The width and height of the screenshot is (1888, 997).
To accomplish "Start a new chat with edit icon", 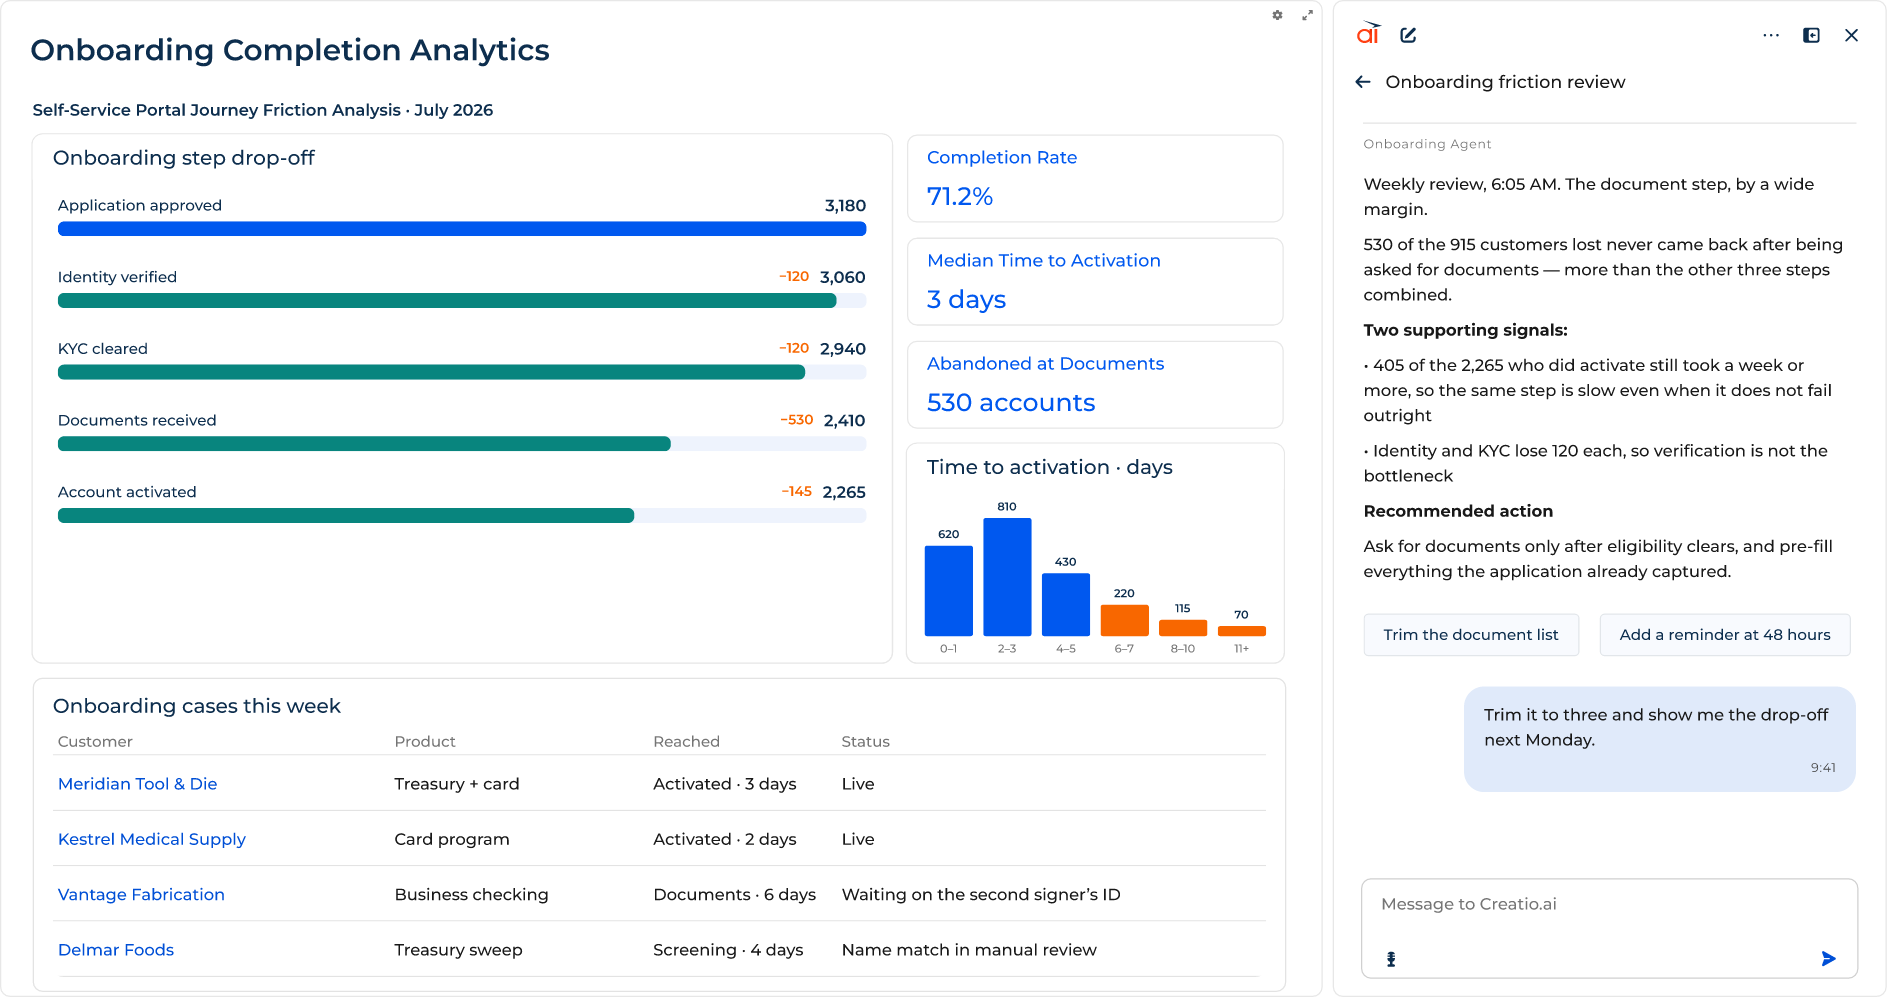I will [1408, 35].
